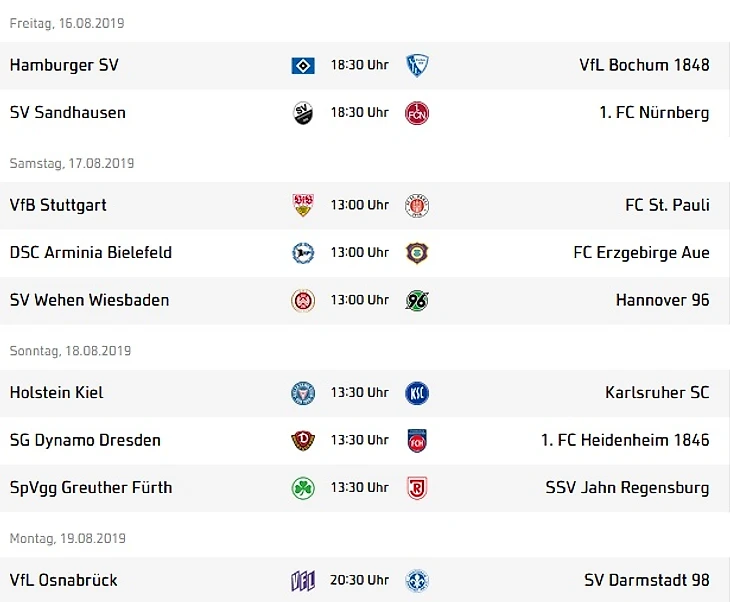Open the SV Darmstadt 98 crest
This screenshot has width=730, height=602.
[417, 581]
